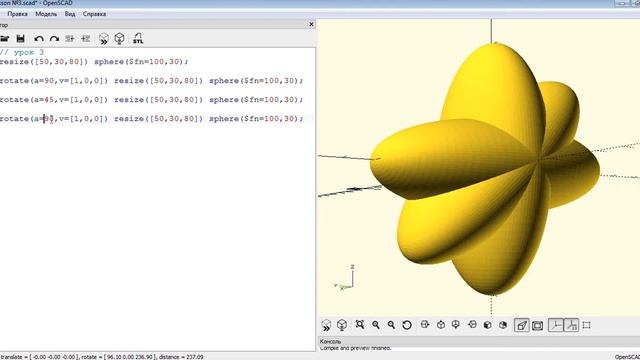
Task: Click the translate/rotate status bar text
Action: (x=102, y=357)
